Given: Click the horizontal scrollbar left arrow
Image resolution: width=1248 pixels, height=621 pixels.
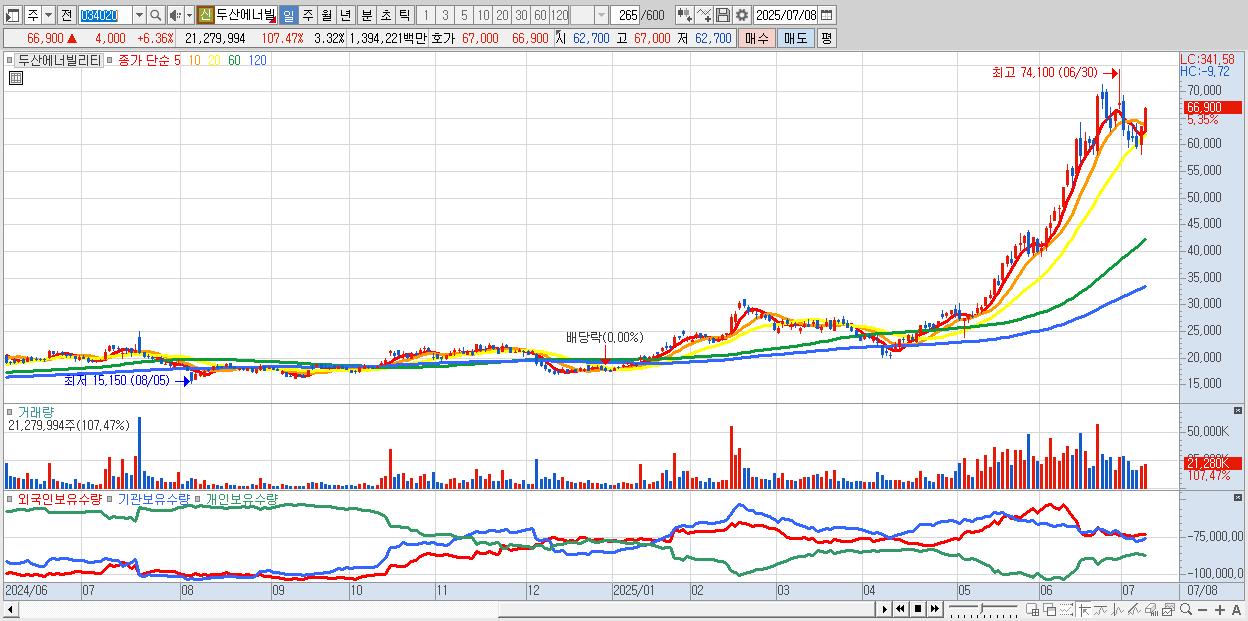Looking at the screenshot, I should pyautogui.click(x=9, y=609).
